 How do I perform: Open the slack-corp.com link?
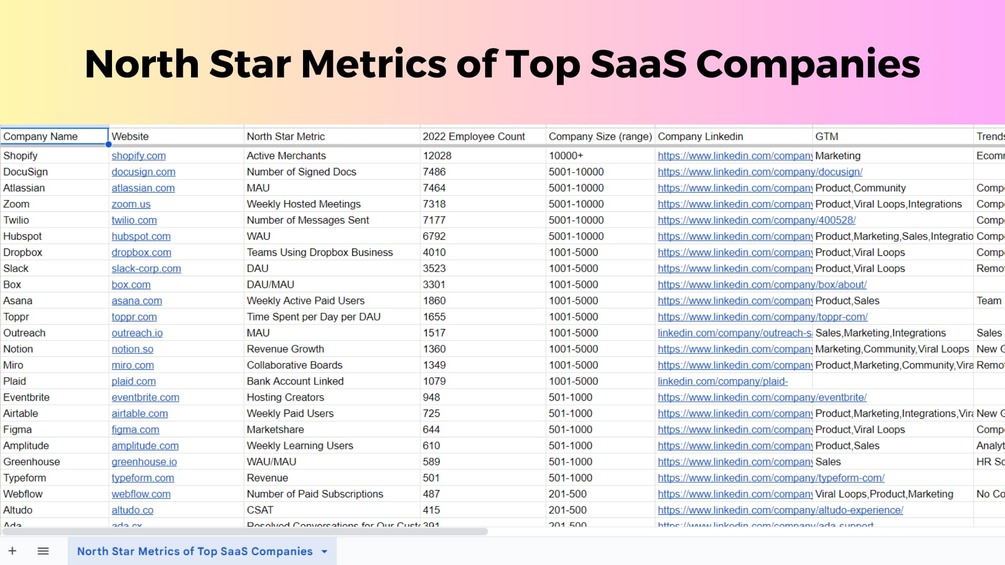pyautogui.click(x=146, y=268)
